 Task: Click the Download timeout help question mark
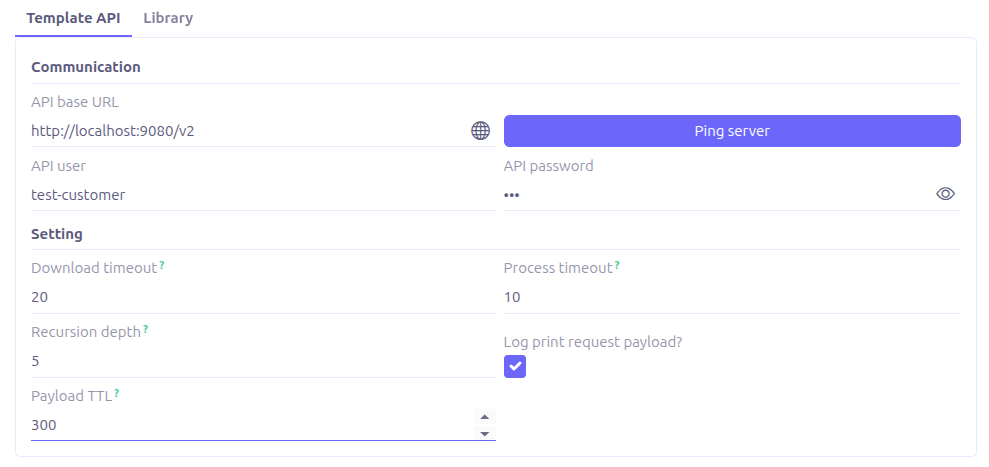pos(162,265)
